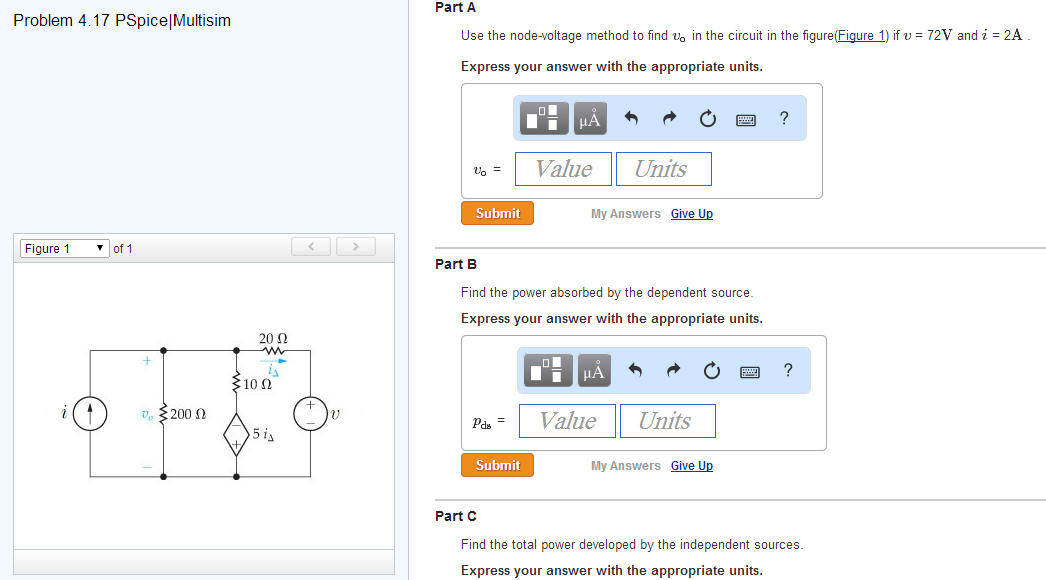This screenshot has width=1046, height=580.
Task: Click the Value field for vo in Part A
Action: tap(562, 169)
